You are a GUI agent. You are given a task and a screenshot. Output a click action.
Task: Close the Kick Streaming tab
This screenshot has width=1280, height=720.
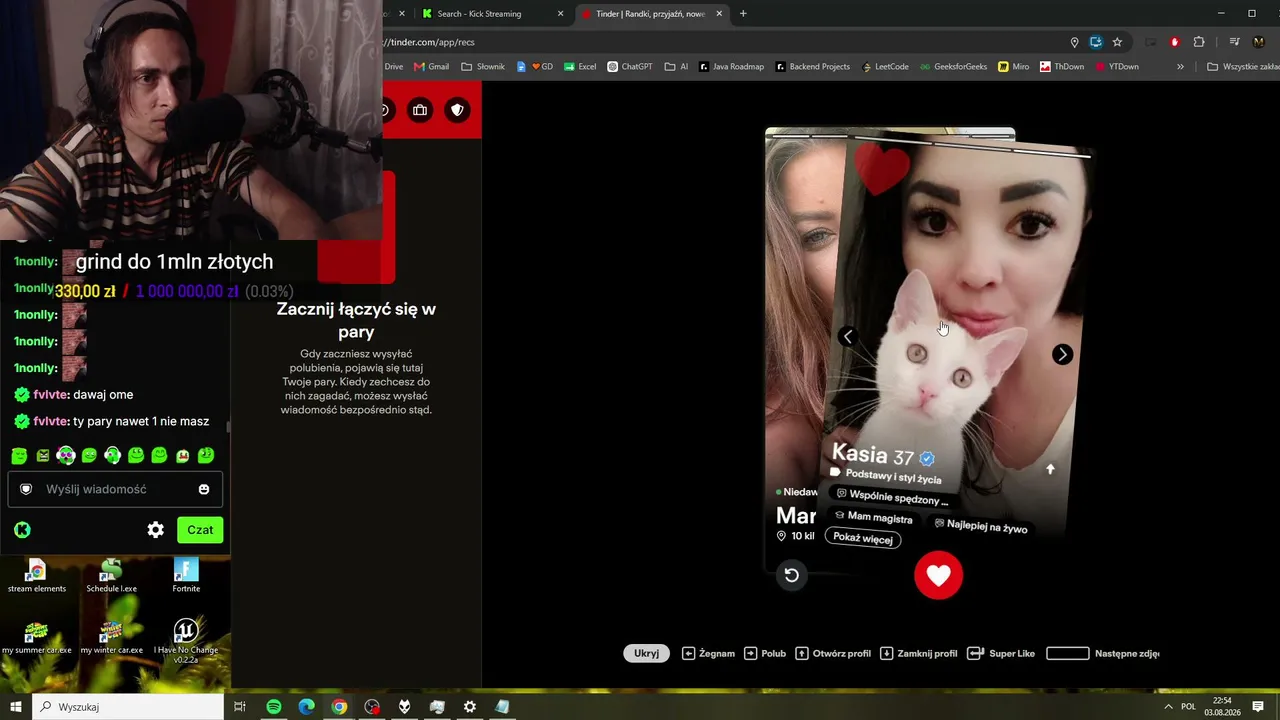[560, 14]
